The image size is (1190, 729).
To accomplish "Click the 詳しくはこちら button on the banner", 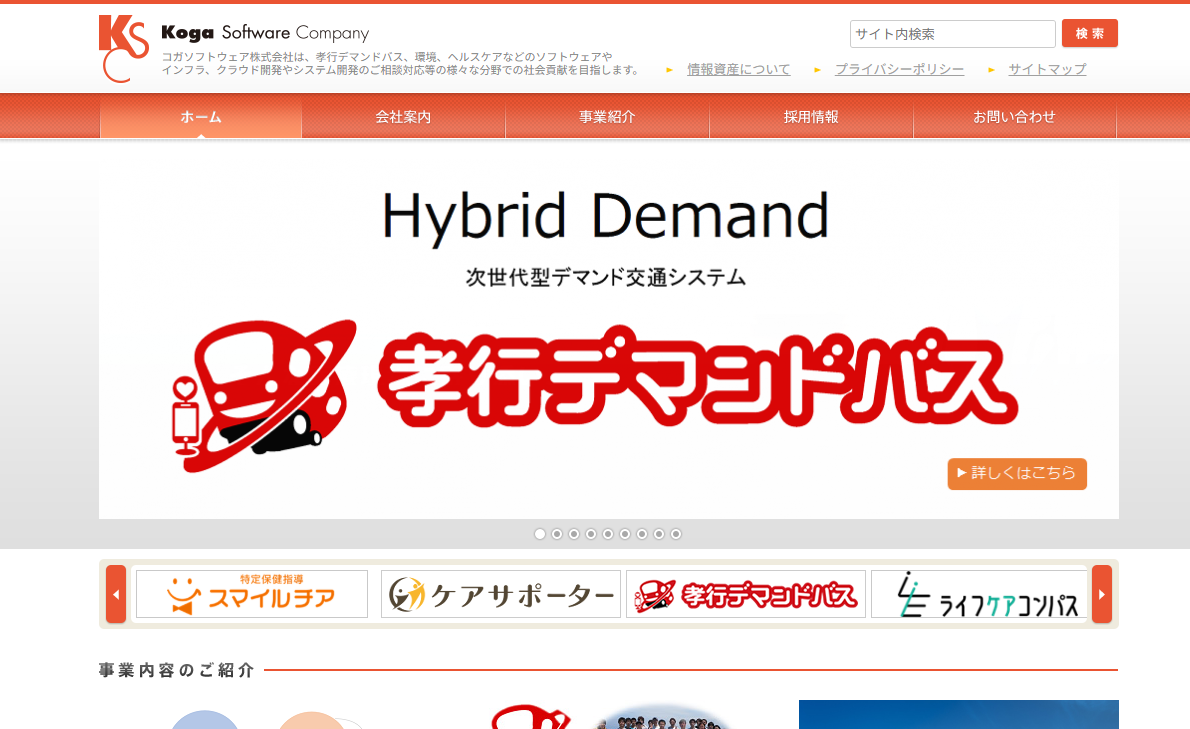I will coord(1017,473).
